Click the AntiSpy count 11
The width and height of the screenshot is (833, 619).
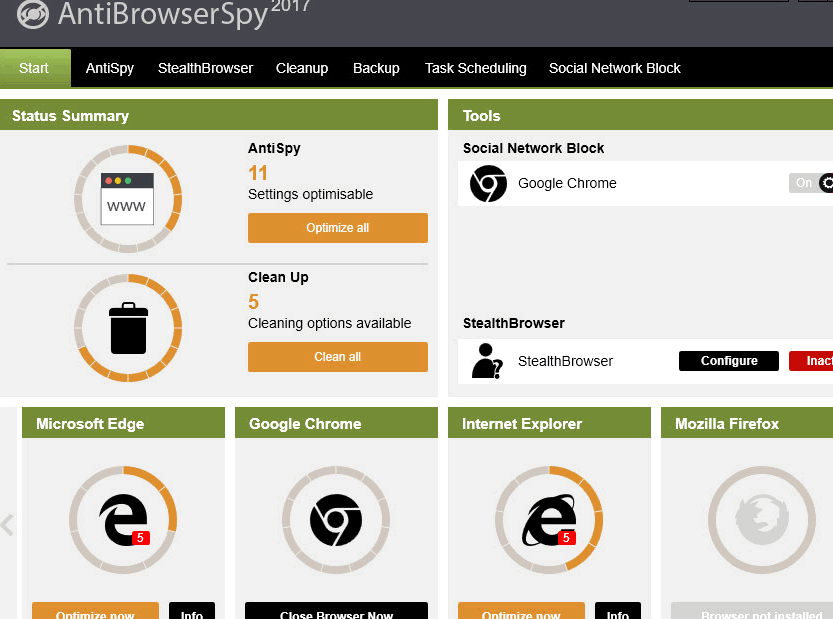(258, 173)
